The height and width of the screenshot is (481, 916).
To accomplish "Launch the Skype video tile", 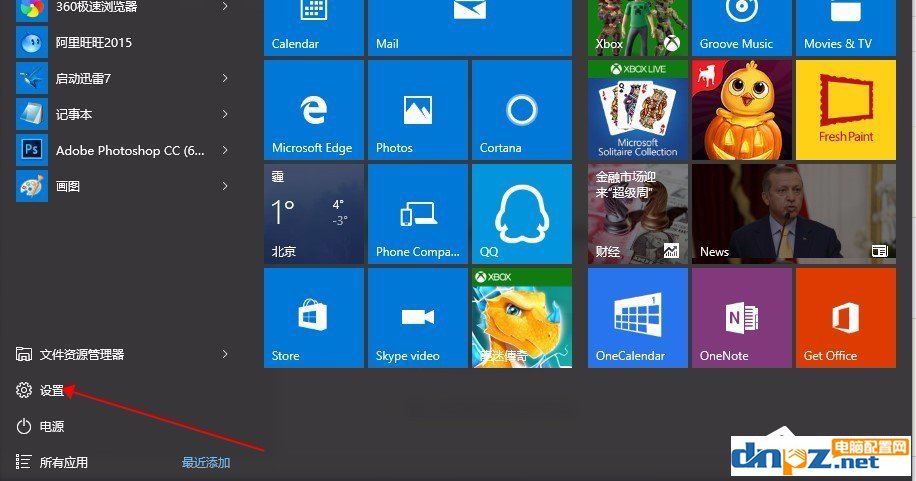I will click(418, 318).
